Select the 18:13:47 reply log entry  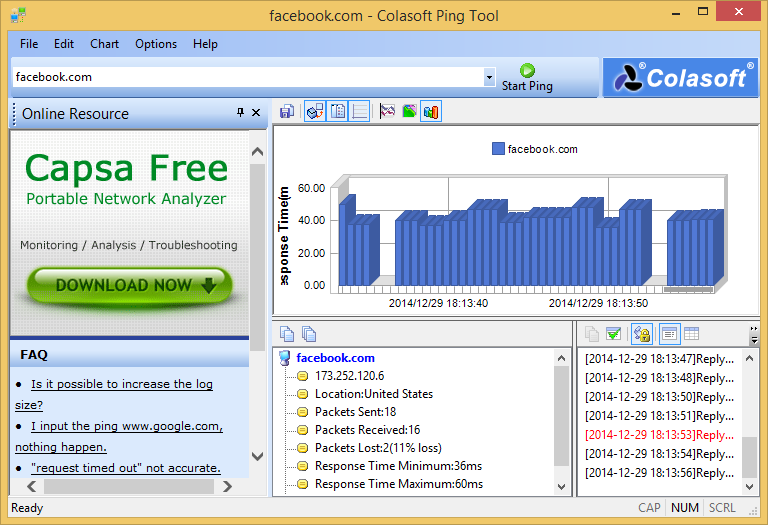point(659,359)
